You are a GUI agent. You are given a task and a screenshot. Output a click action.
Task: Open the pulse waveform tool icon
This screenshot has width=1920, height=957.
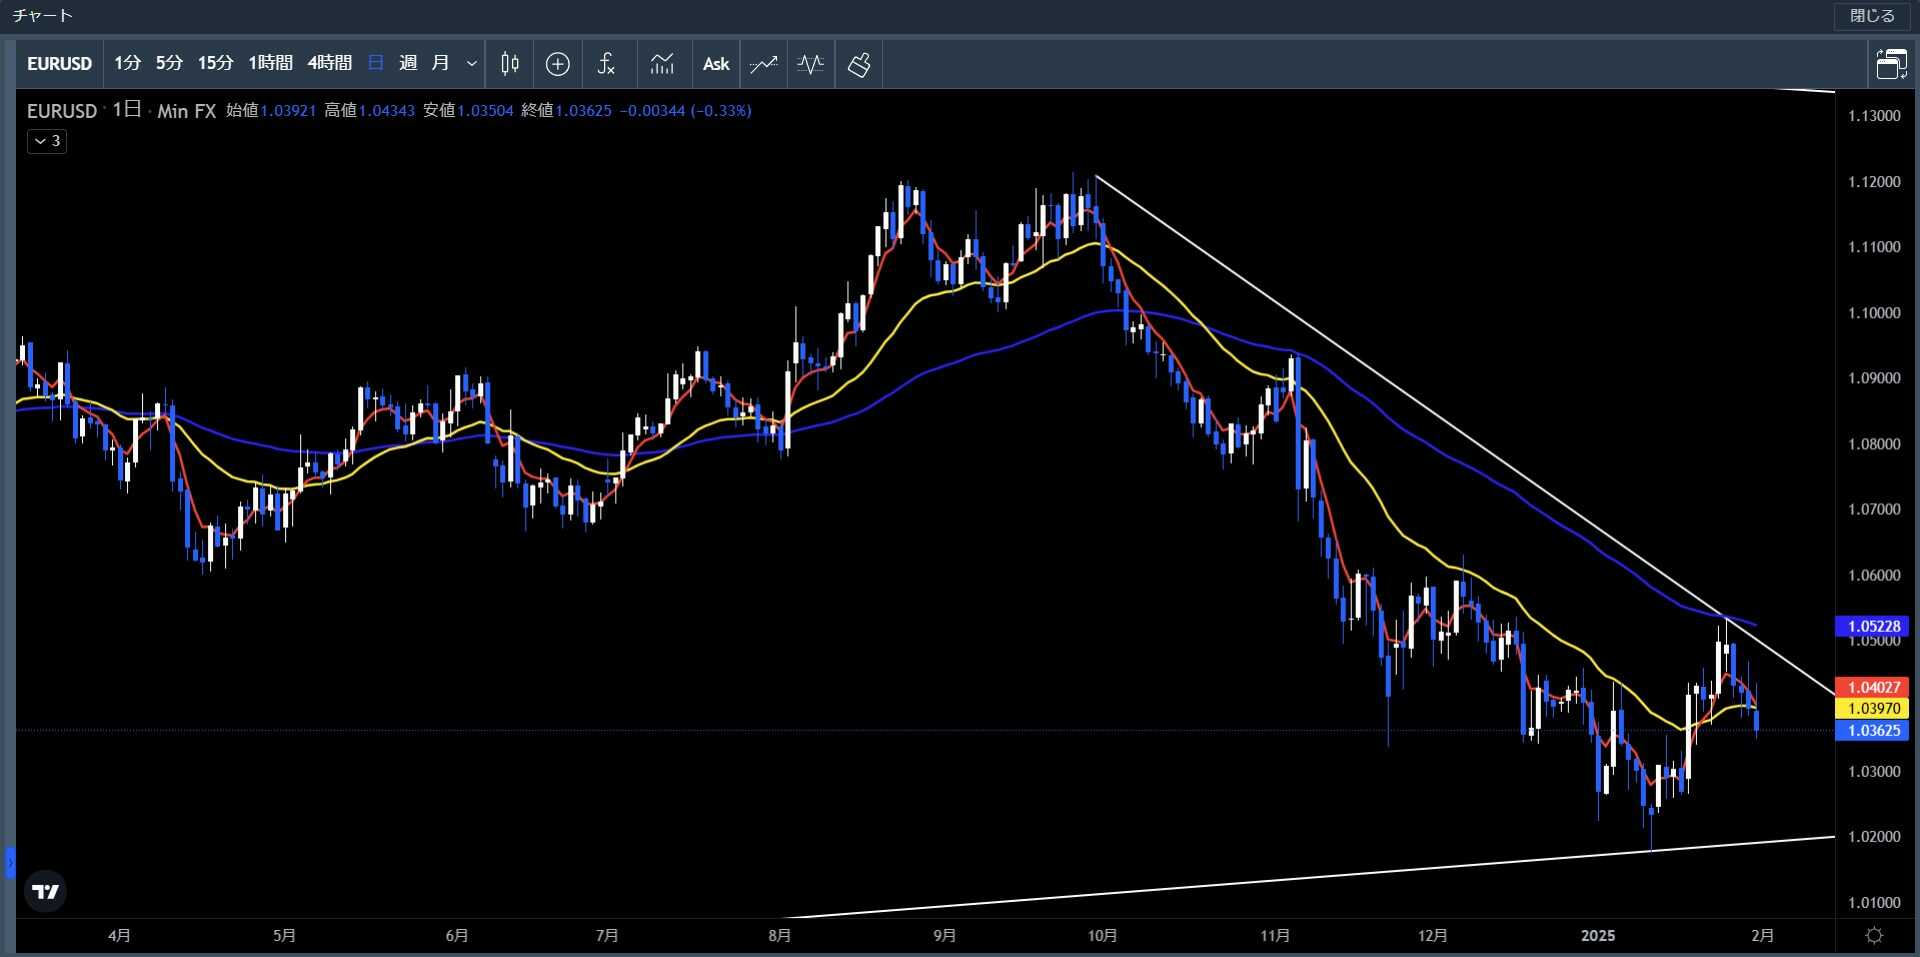pyautogui.click(x=811, y=64)
